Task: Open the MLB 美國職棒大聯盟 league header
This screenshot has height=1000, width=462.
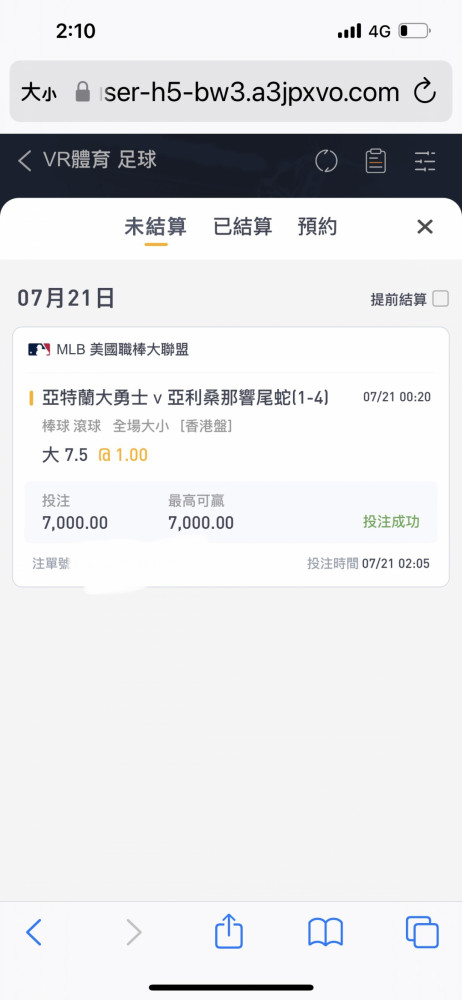Action: click(108, 349)
